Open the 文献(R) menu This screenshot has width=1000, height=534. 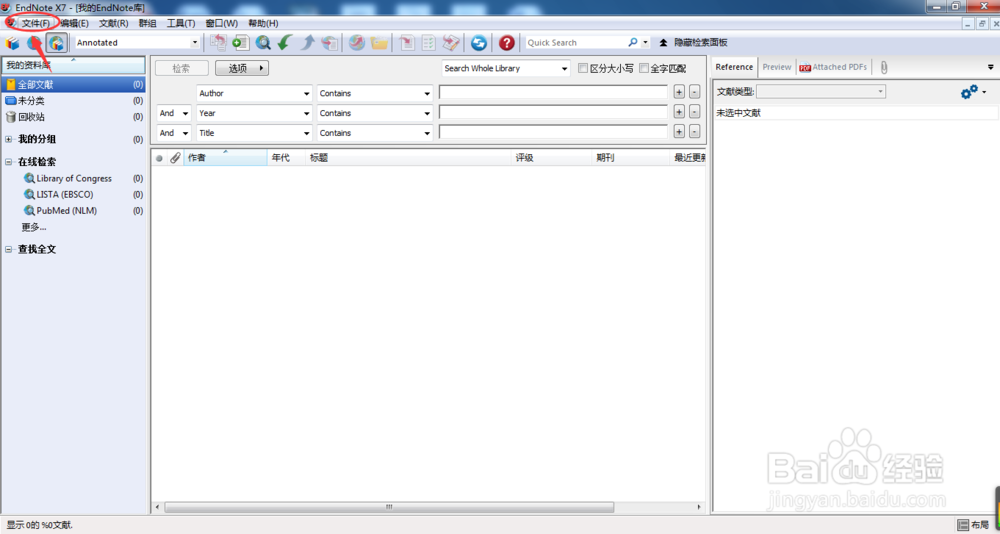point(114,23)
